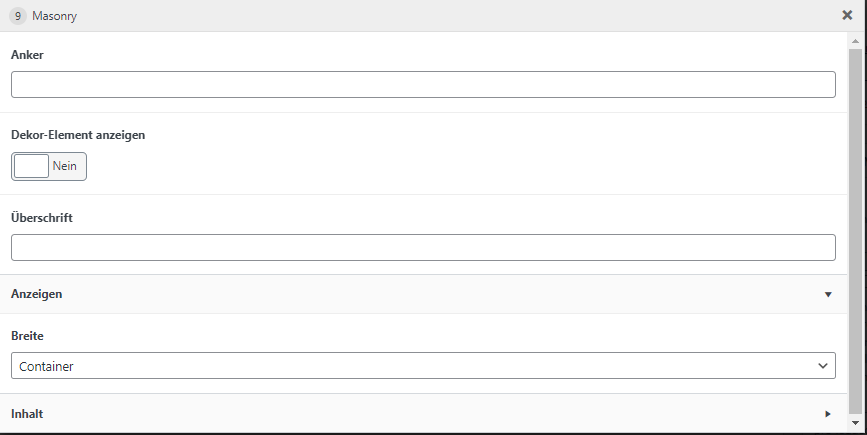Click the scrollbar down arrow
This screenshot has width=867, height=435.
855,424
